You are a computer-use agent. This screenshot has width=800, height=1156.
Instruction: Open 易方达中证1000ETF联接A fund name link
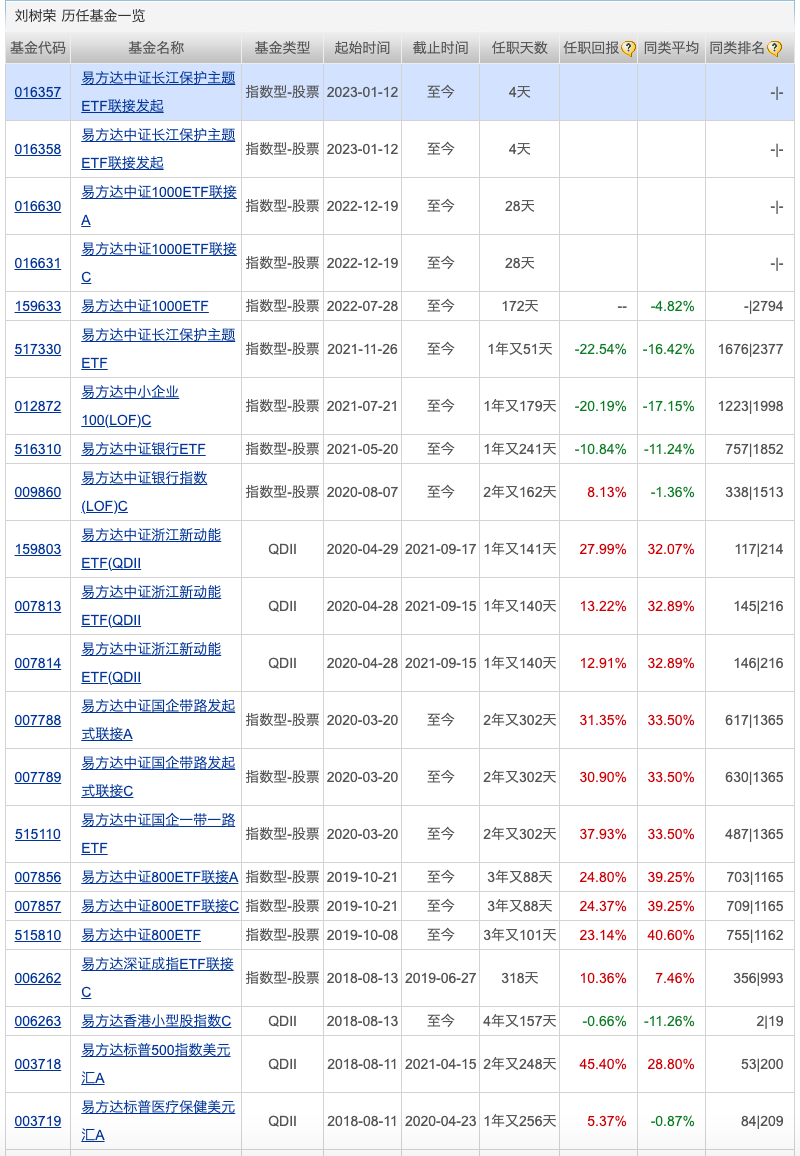pyautogui.click(x=159, y=206)
